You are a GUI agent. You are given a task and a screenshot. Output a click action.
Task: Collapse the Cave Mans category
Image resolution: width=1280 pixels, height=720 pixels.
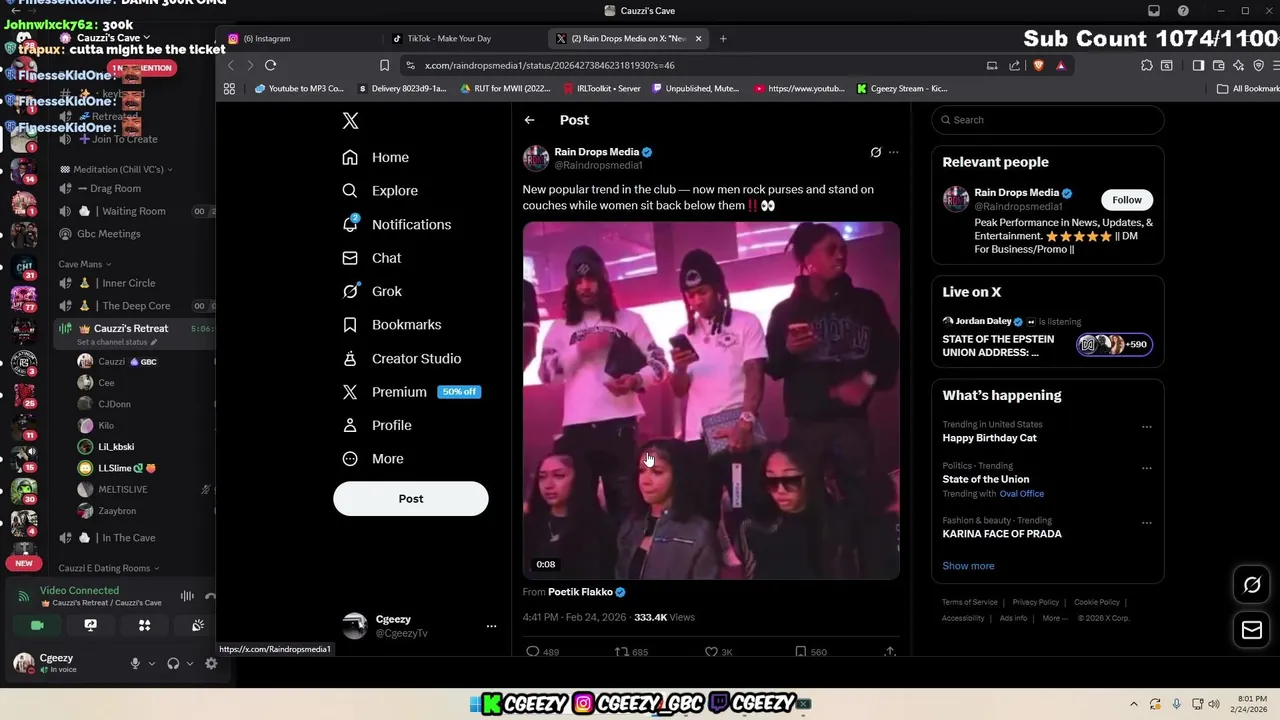pyautogui.click(x=86, y=264)
